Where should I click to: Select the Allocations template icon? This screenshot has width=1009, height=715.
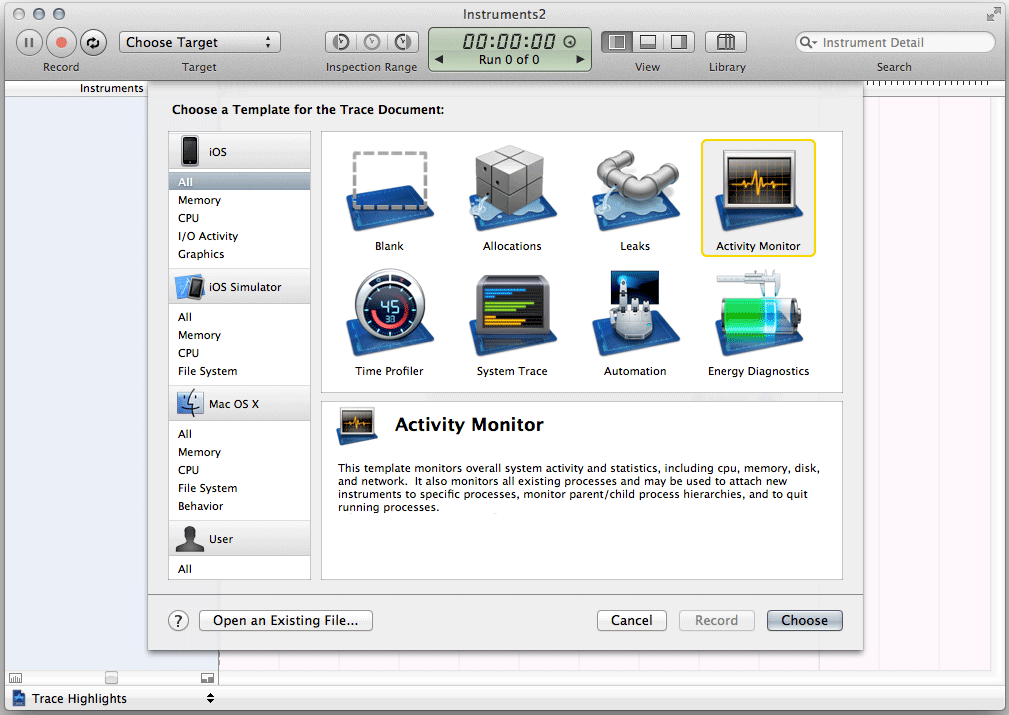tap(512, 189)
